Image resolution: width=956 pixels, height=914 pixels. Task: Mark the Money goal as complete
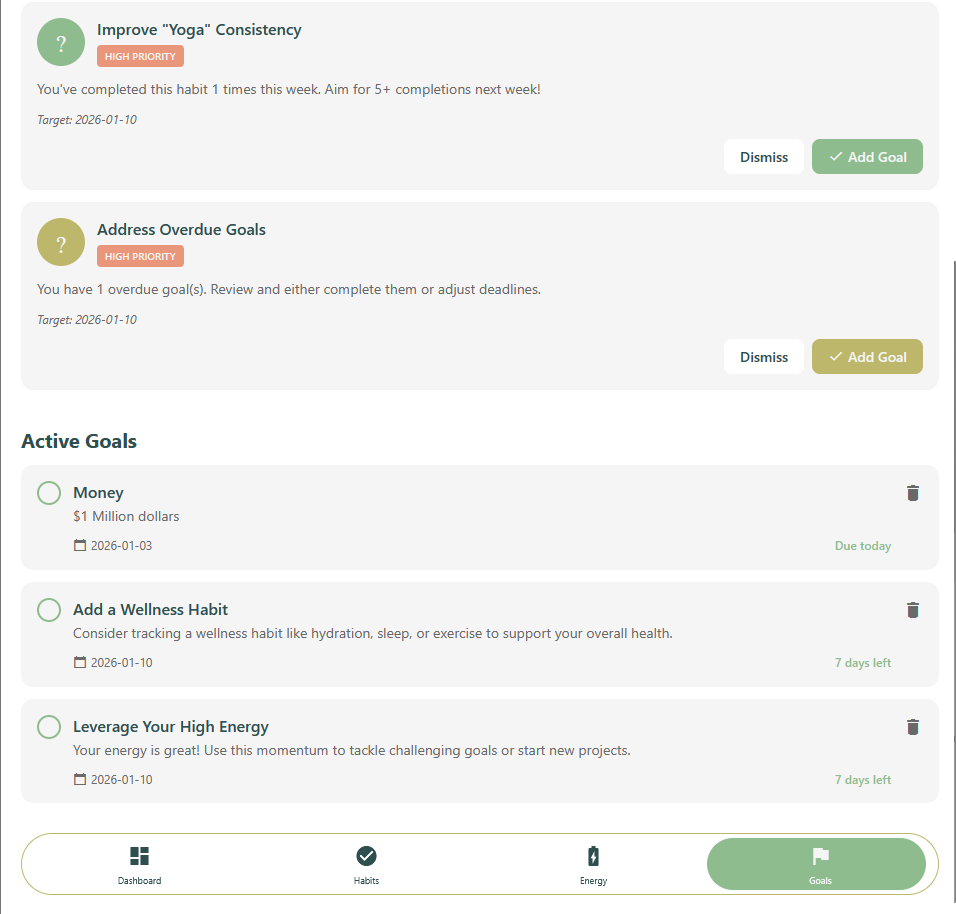[49, 493]
